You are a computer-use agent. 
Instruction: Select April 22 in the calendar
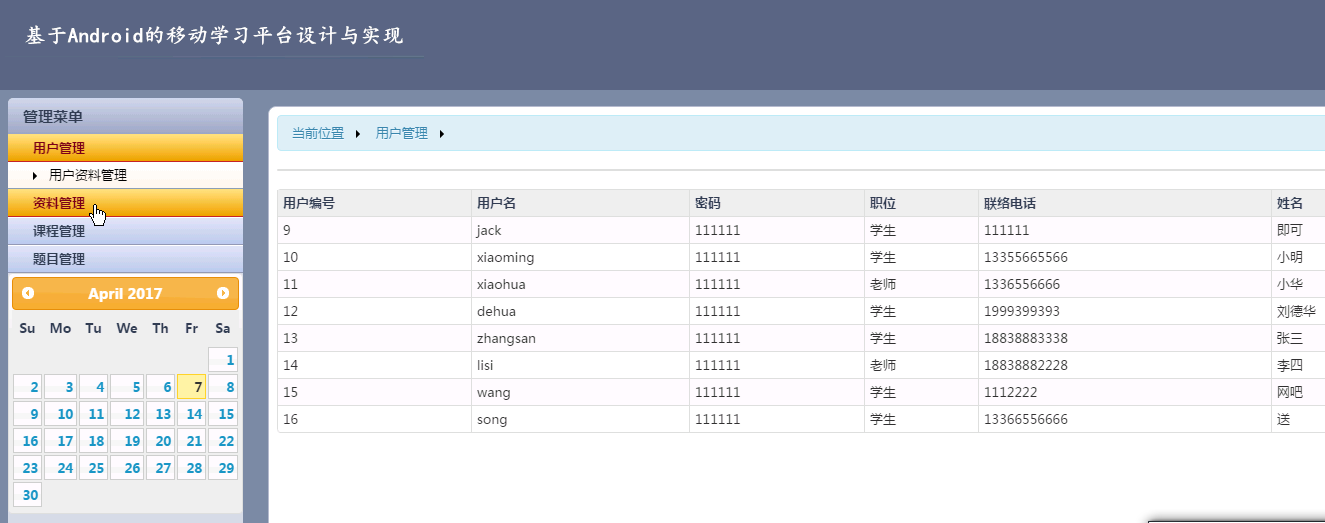click(223, 441)
